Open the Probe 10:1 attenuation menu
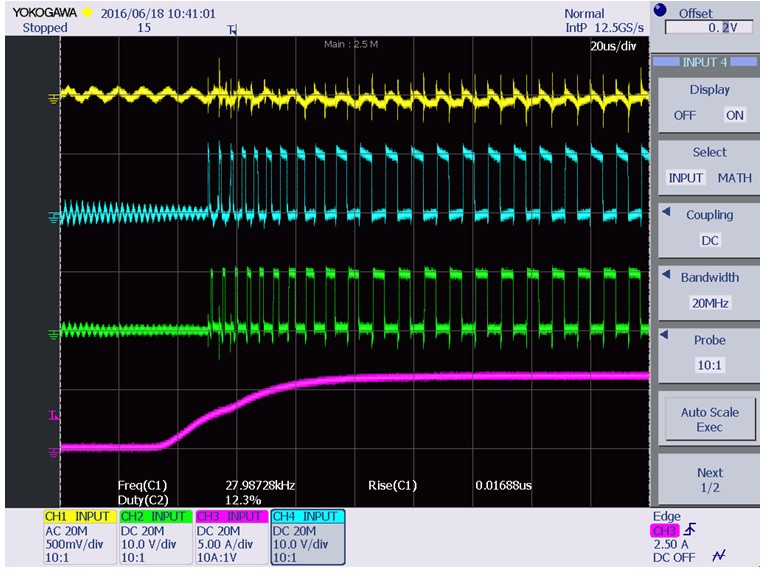764x576 pixels. 709,366
